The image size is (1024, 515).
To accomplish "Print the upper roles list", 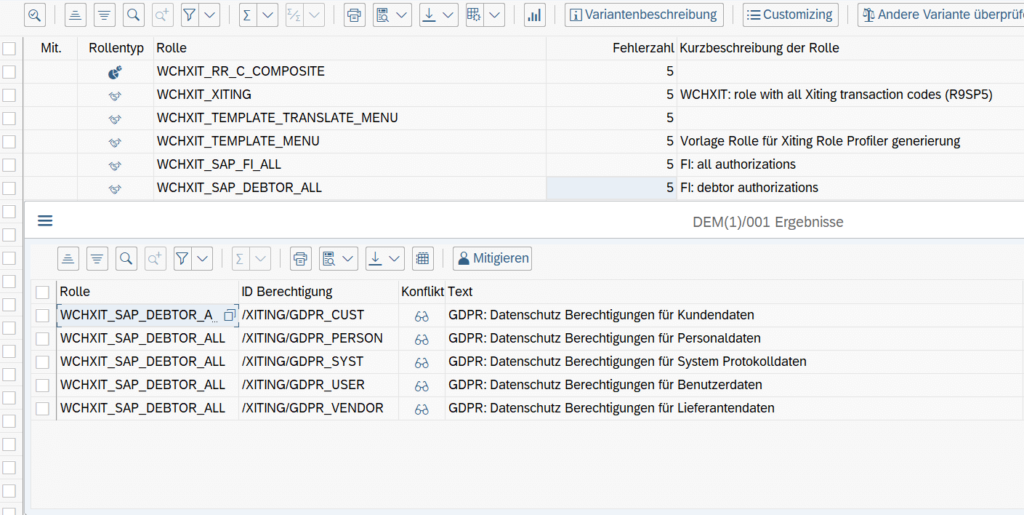I will [x=355, y=14].
